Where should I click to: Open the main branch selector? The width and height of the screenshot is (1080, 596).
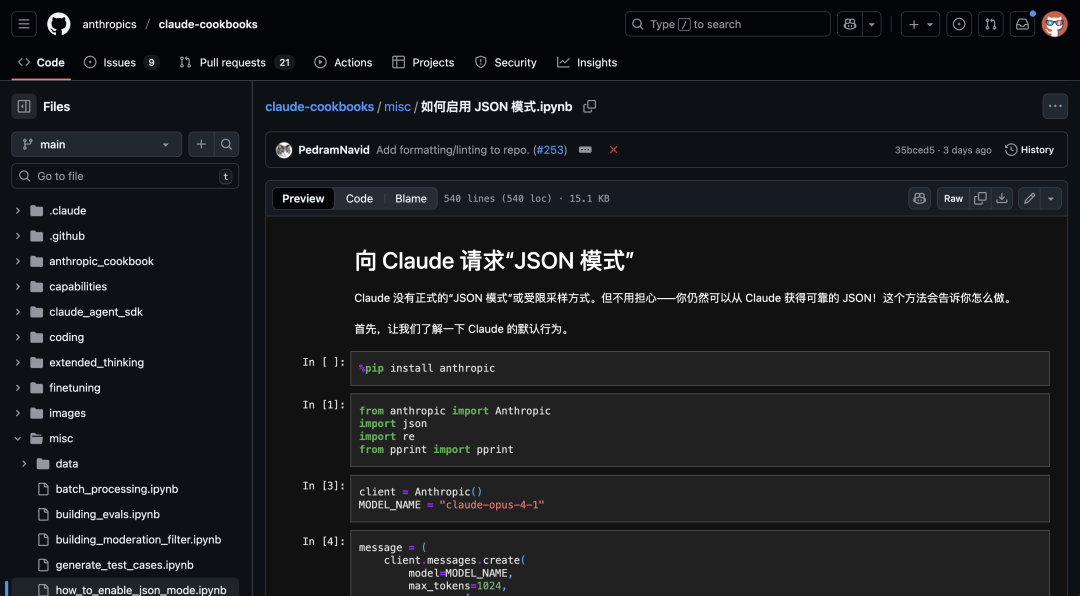point(96,144)
